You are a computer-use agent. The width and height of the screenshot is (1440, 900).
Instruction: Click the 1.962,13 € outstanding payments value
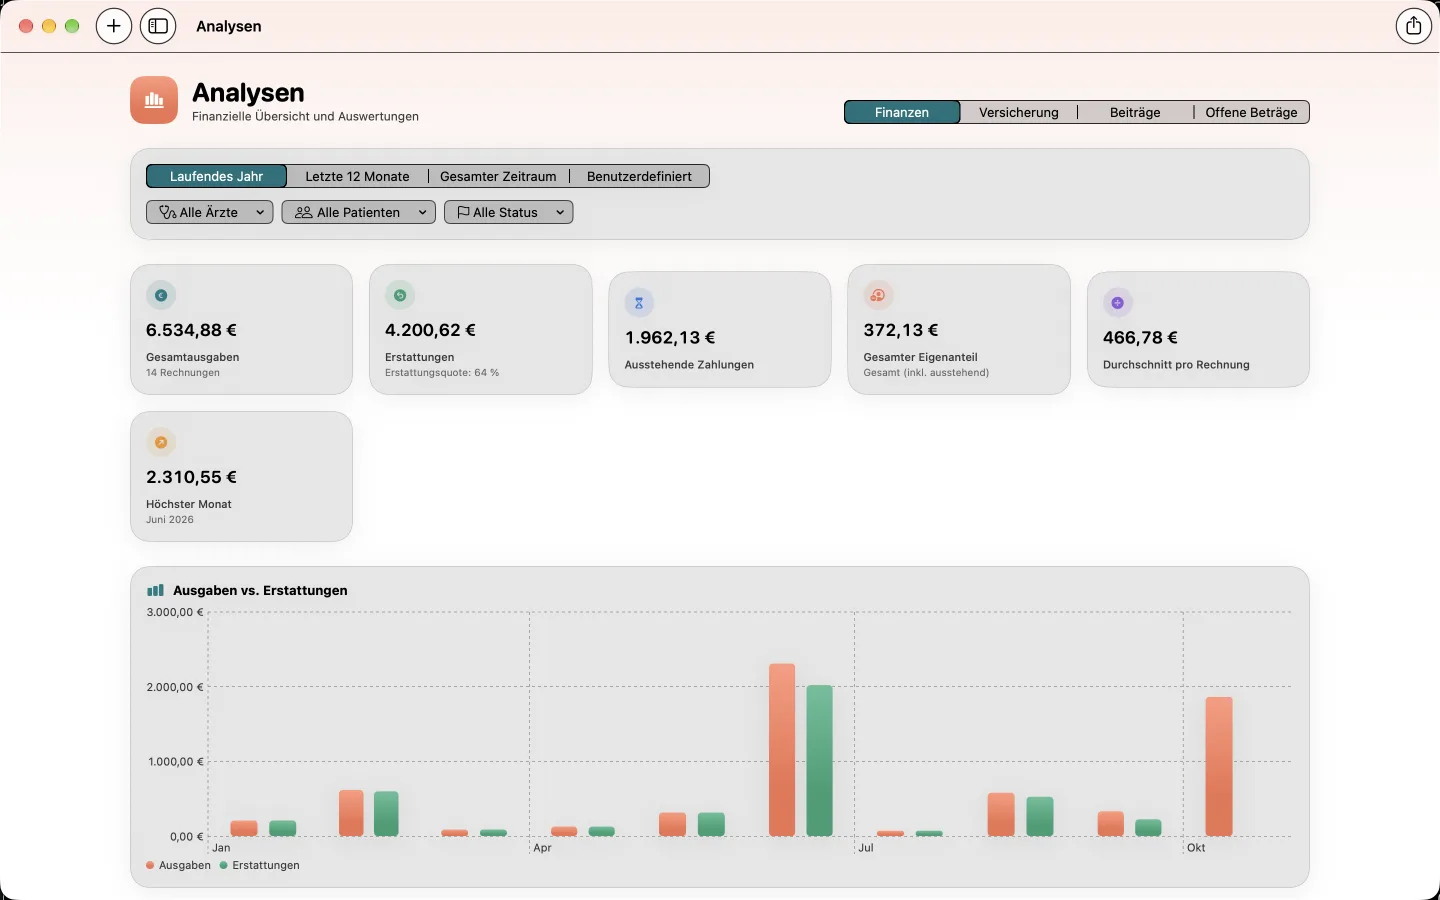tap(670, 338)
